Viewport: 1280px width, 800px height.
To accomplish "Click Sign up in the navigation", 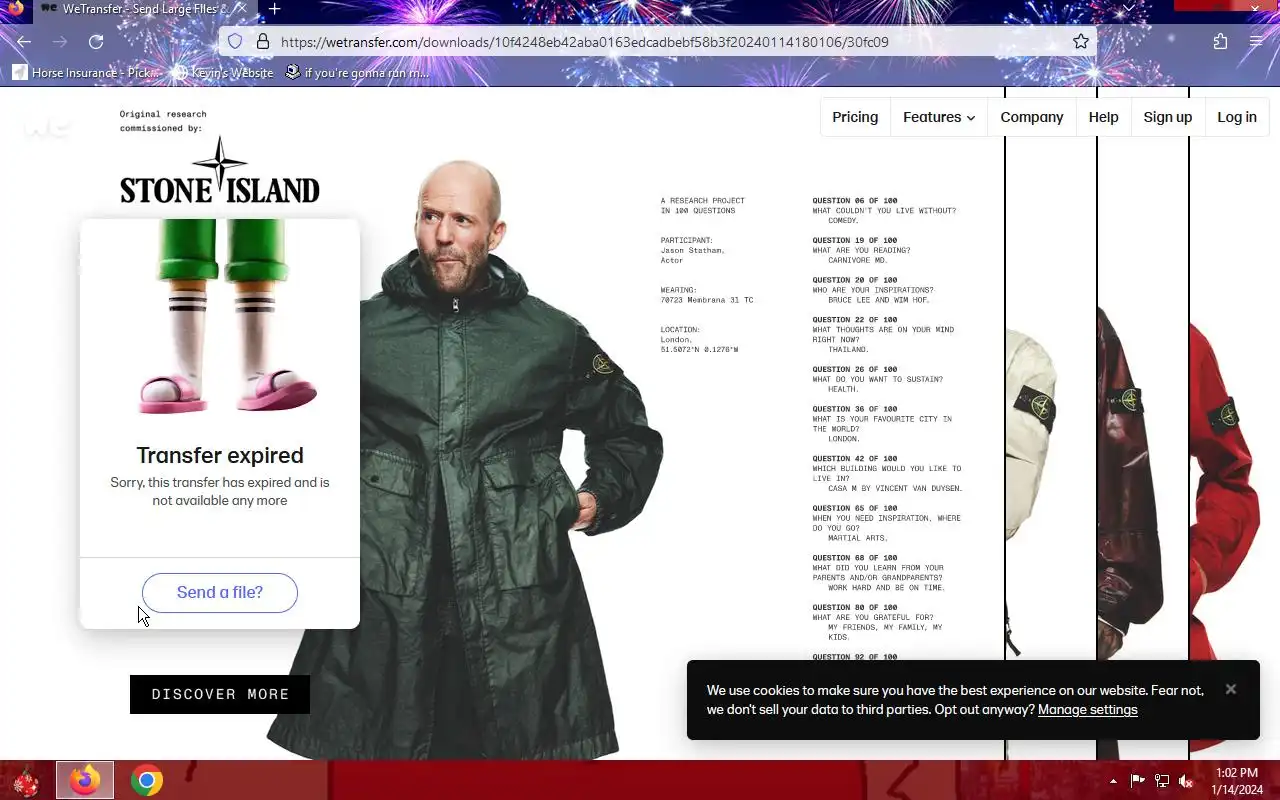I will pyautogui.click(x=1167, y=117).
